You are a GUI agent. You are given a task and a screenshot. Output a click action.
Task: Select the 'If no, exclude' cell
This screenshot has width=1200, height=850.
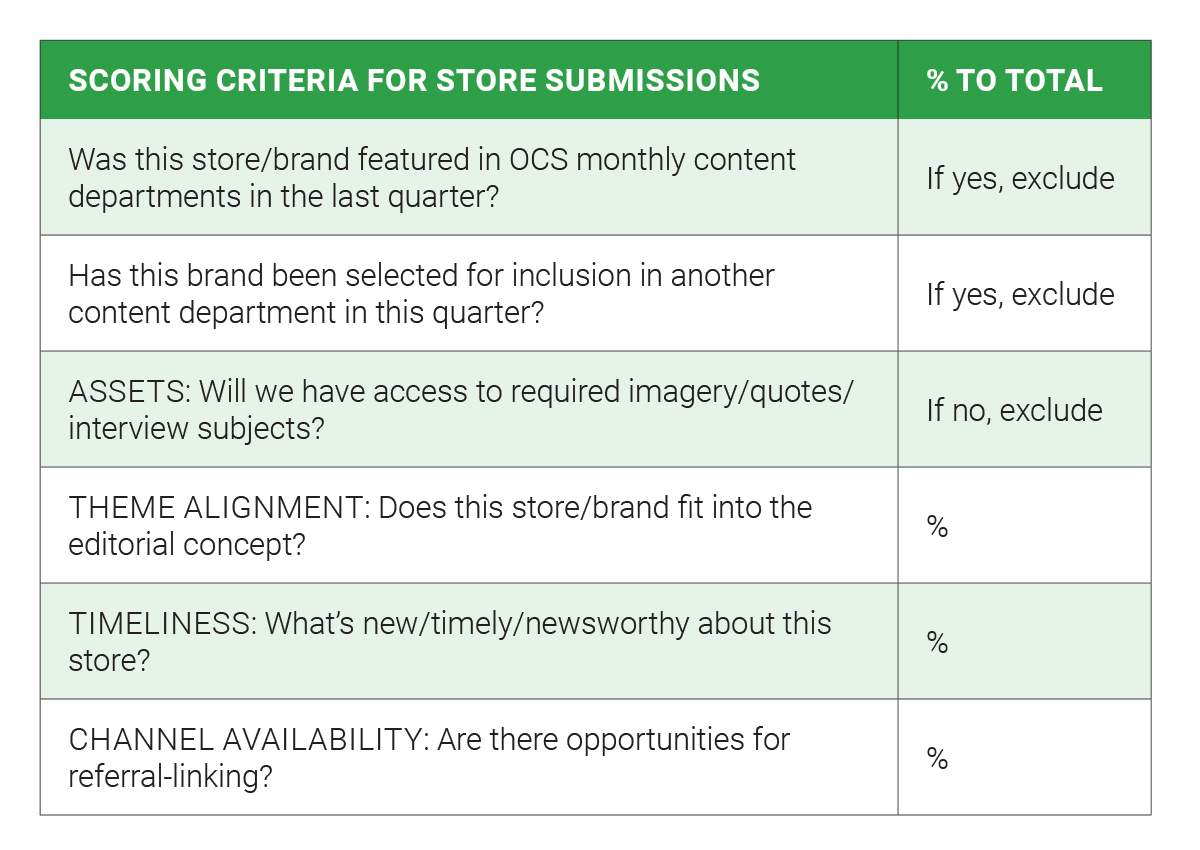tap(1014, 410)
